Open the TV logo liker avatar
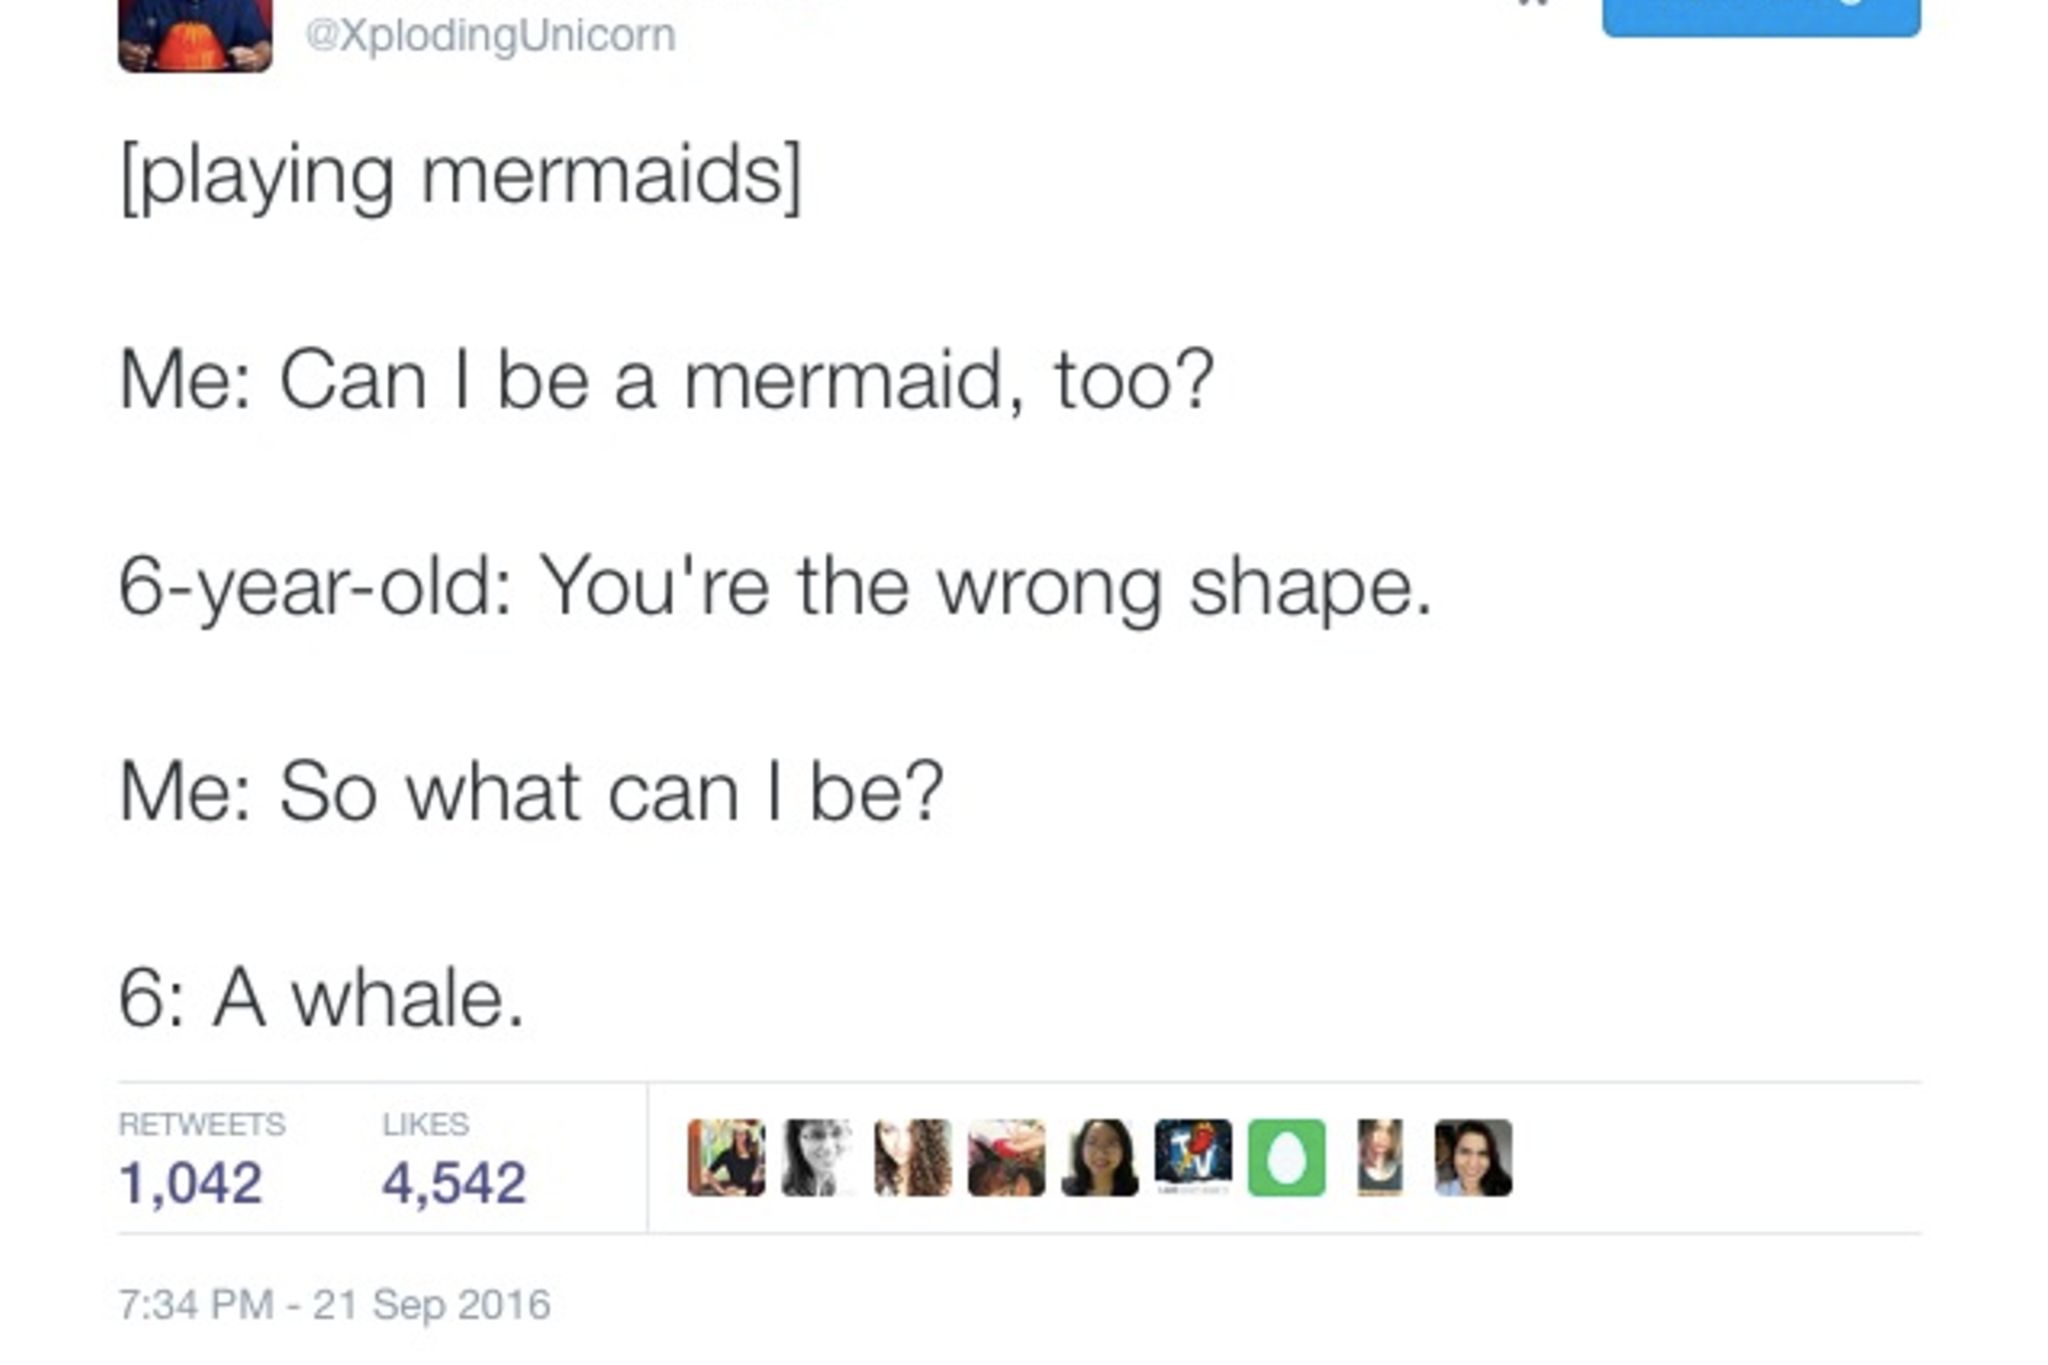2048x1365 pixels. 1193,1157
